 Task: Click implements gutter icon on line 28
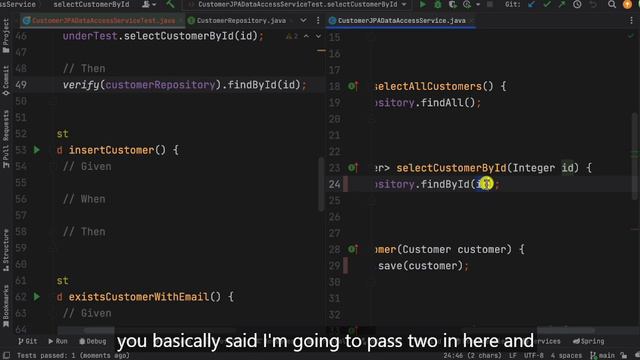[353, 249]
